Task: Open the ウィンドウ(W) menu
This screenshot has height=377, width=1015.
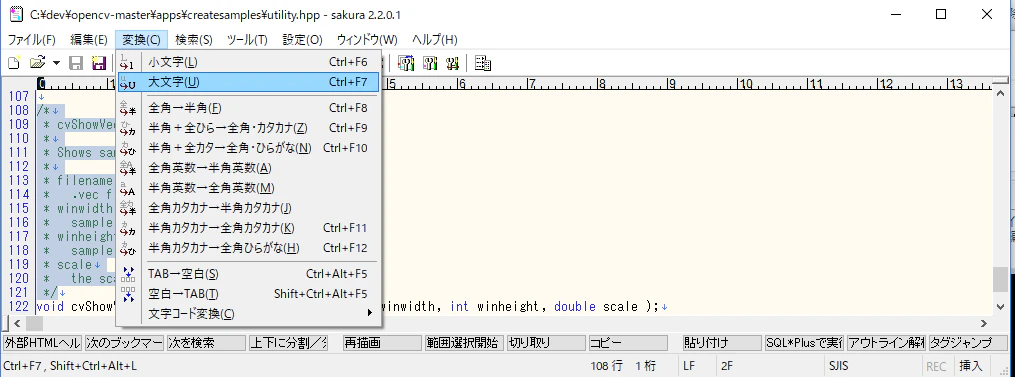Action: (x=367, y=40)
